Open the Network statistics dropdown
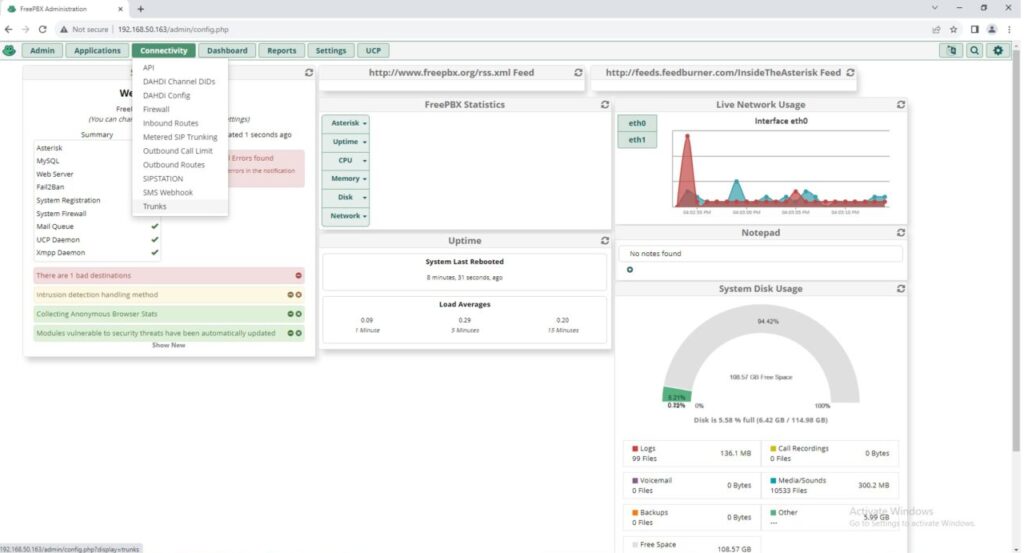 (x=345, y=216)
